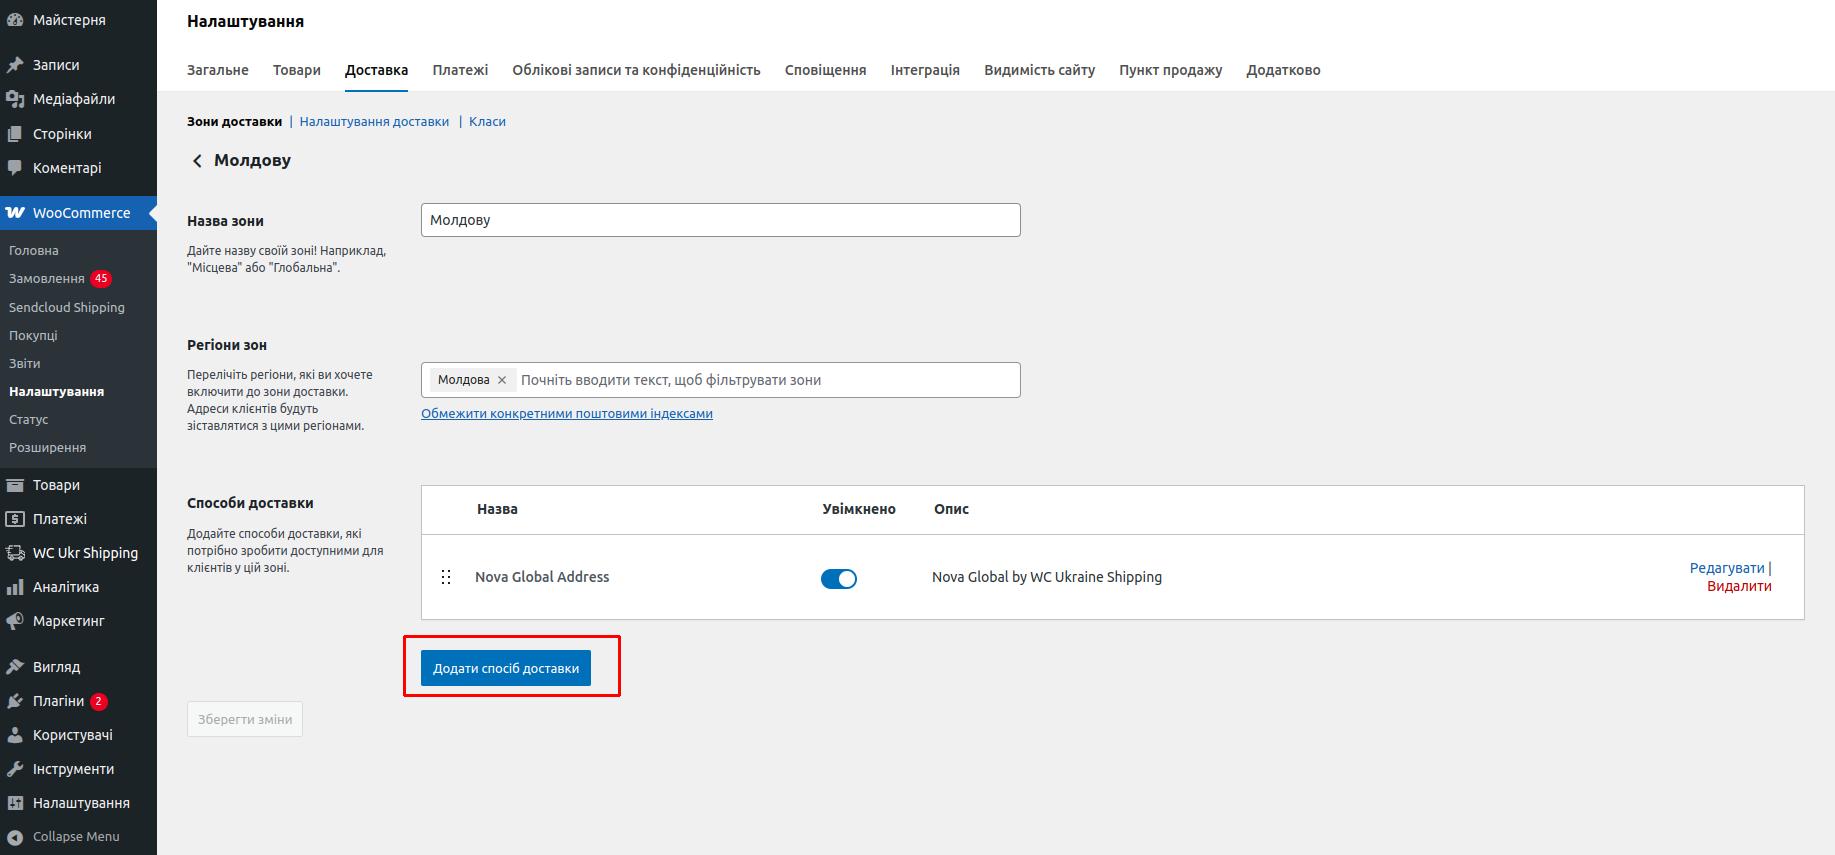
Task: Open Коментарі via comment bubble icon
Action: point(15,168)
